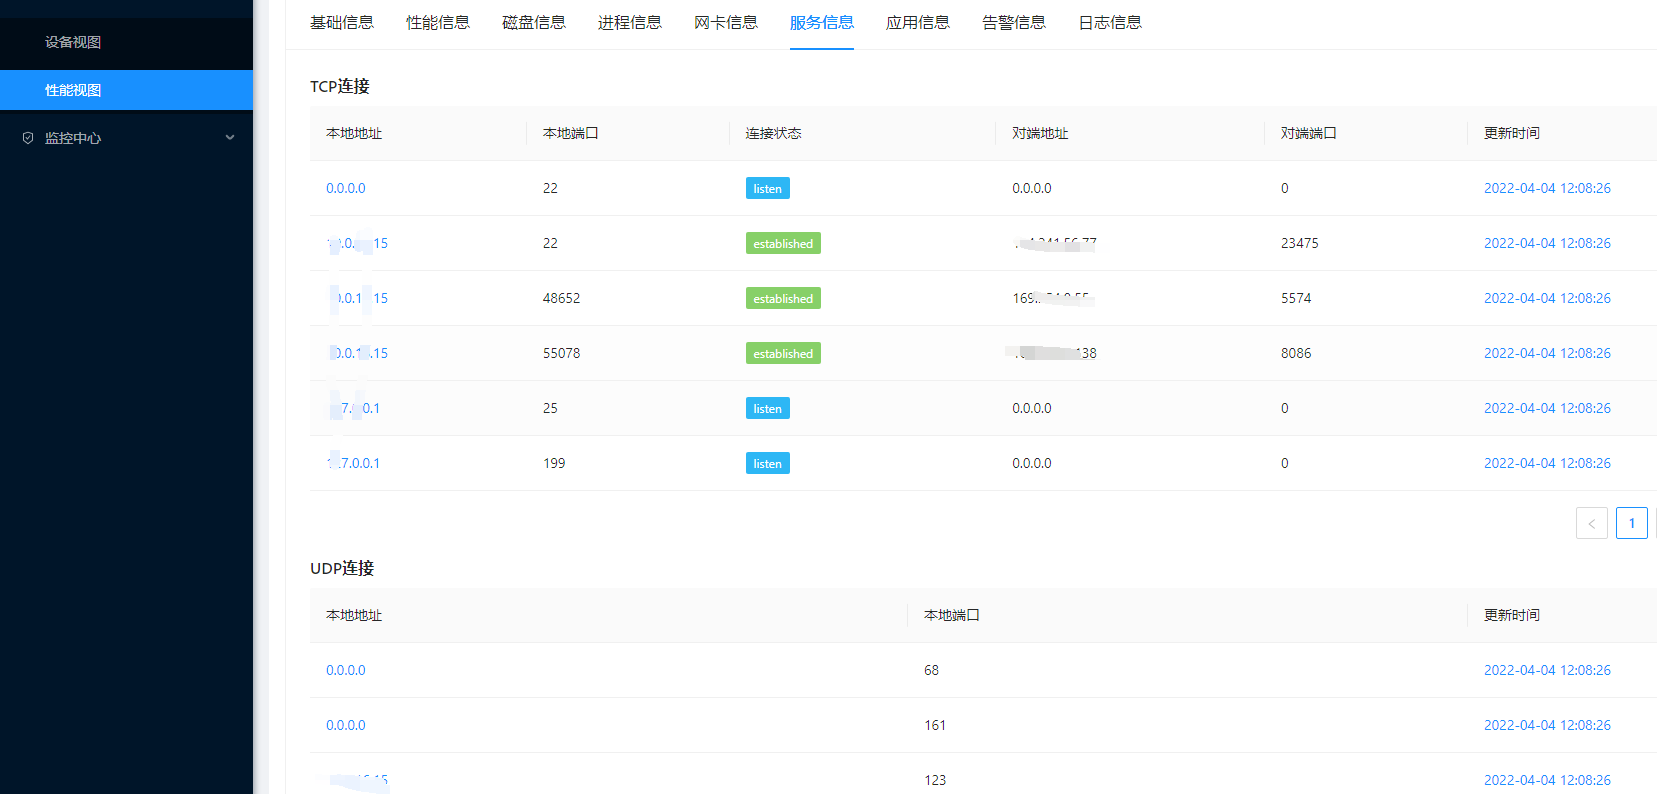Click established tag in remote port 23475 row
Screen dimensions: 1657x794
783,243
